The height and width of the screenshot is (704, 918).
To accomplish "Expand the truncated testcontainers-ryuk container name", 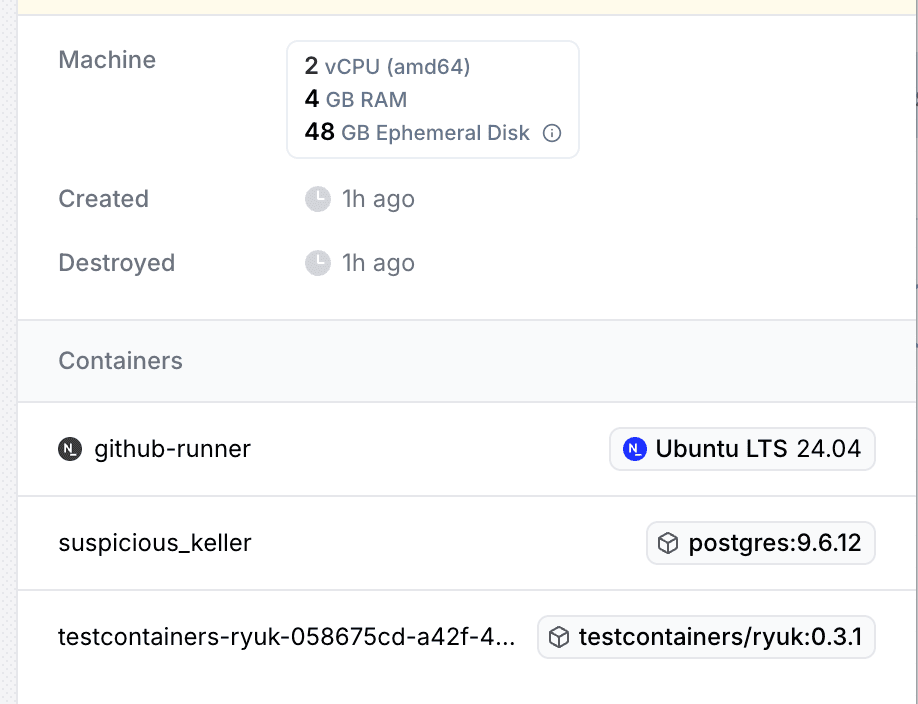I will pos(287,637).
